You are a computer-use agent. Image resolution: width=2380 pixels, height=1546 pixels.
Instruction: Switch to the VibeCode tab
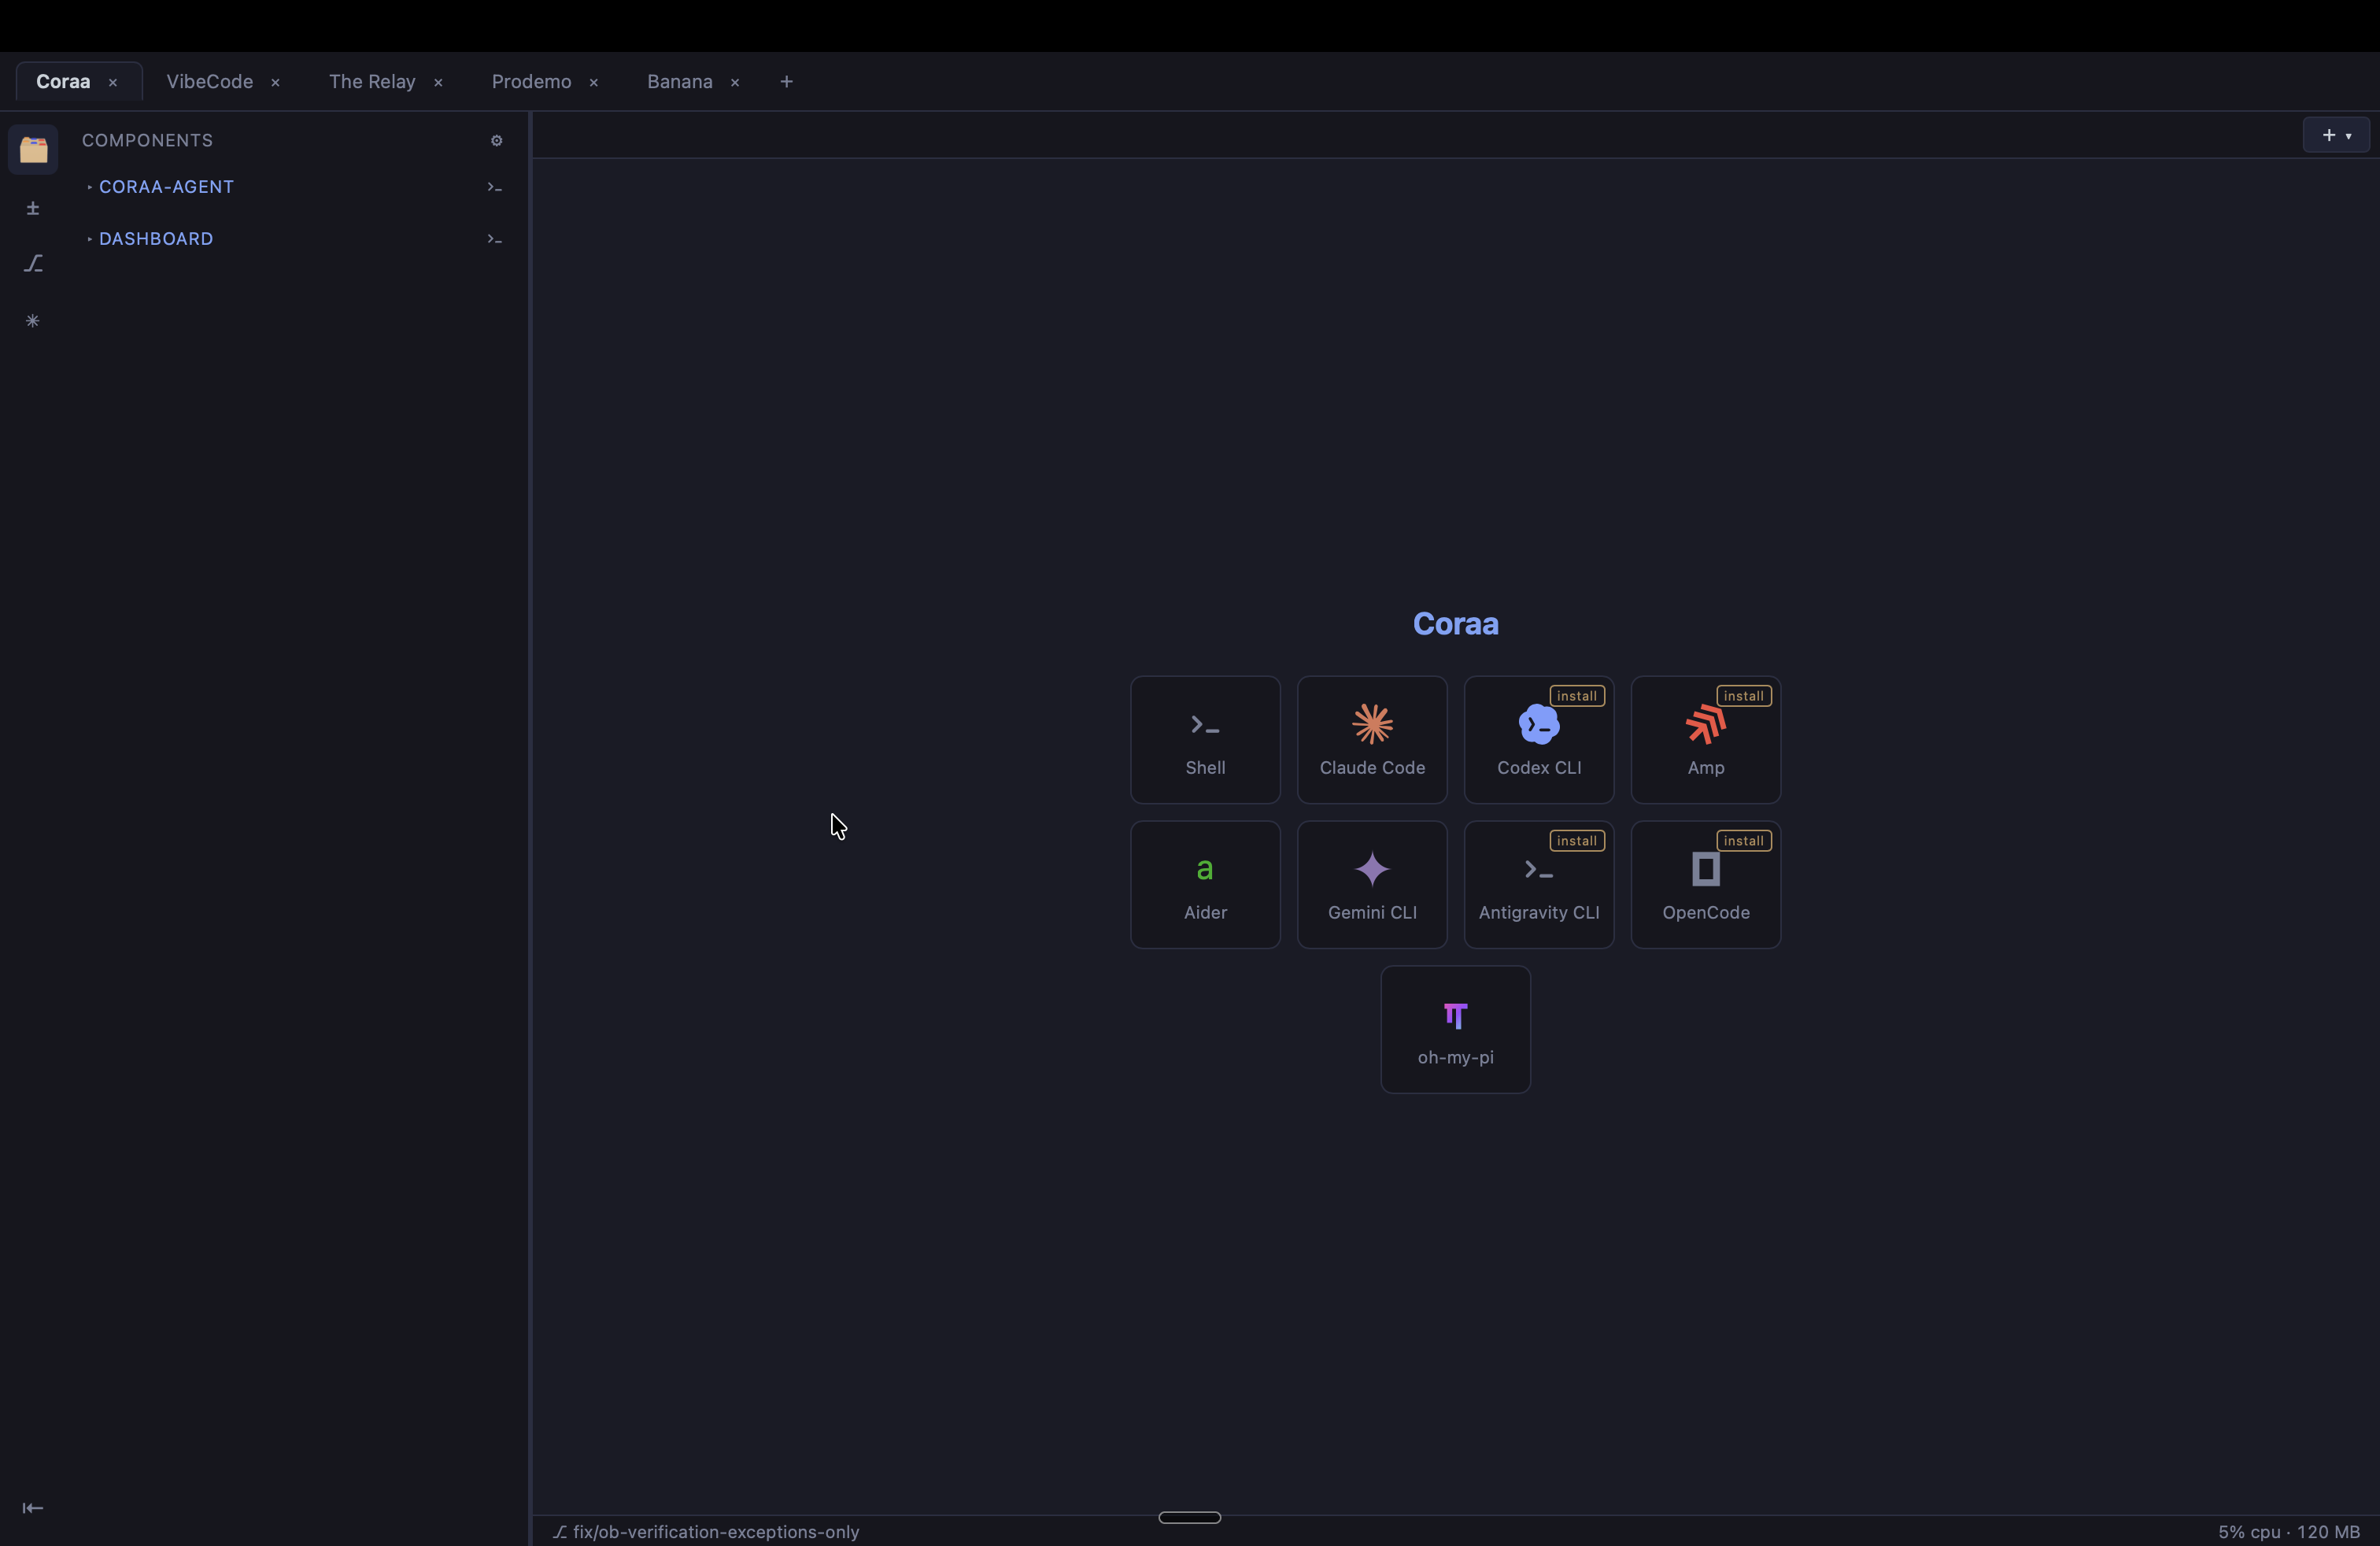point(209,82)
